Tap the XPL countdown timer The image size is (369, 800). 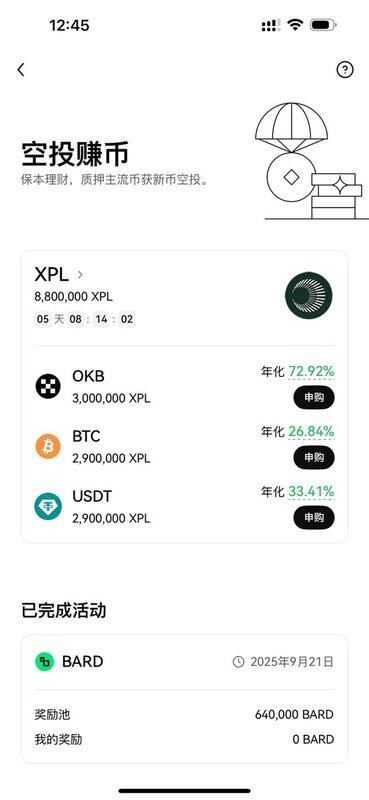pyautogui.click(x=85, y=319)
